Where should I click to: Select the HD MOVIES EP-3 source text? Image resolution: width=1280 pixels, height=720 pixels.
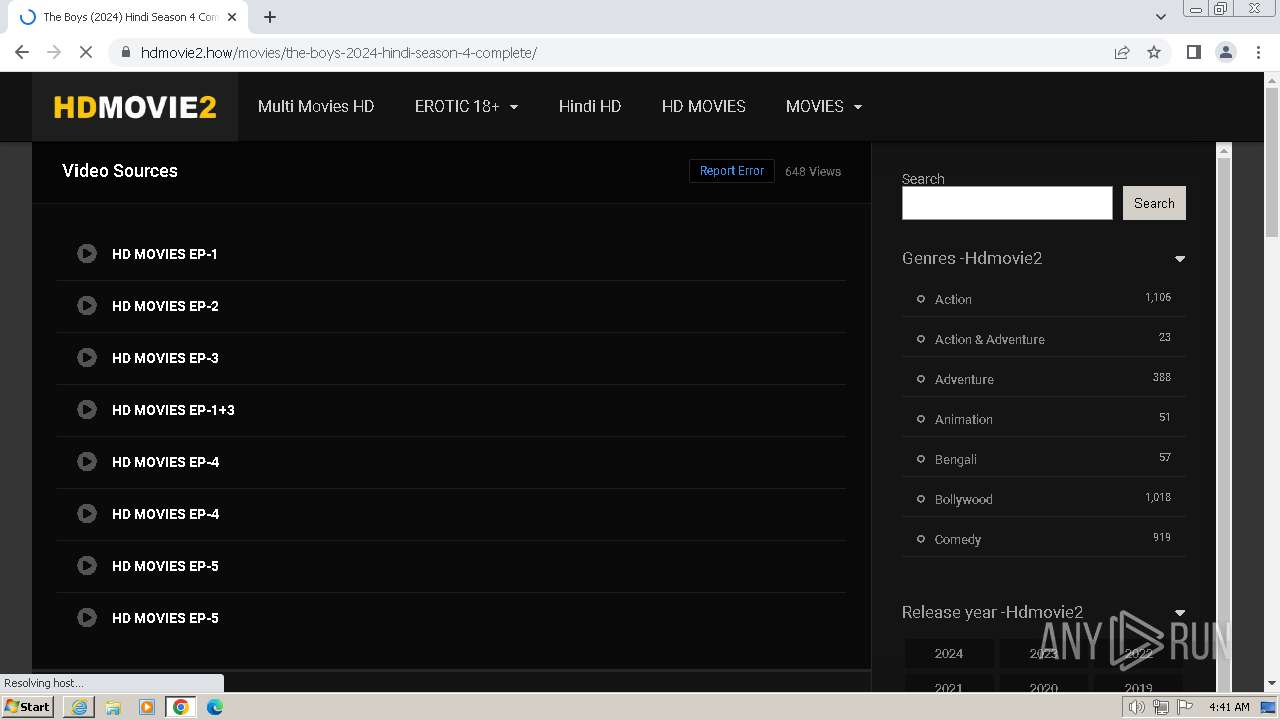tap(165, 358)
